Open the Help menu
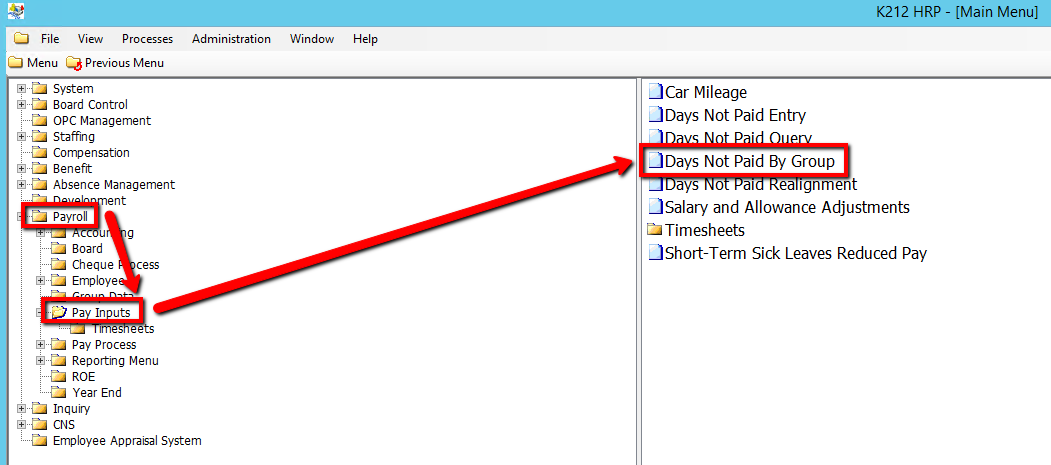Image resolution: width=1051 pixels, height=465 pixels. coord(365,39)
